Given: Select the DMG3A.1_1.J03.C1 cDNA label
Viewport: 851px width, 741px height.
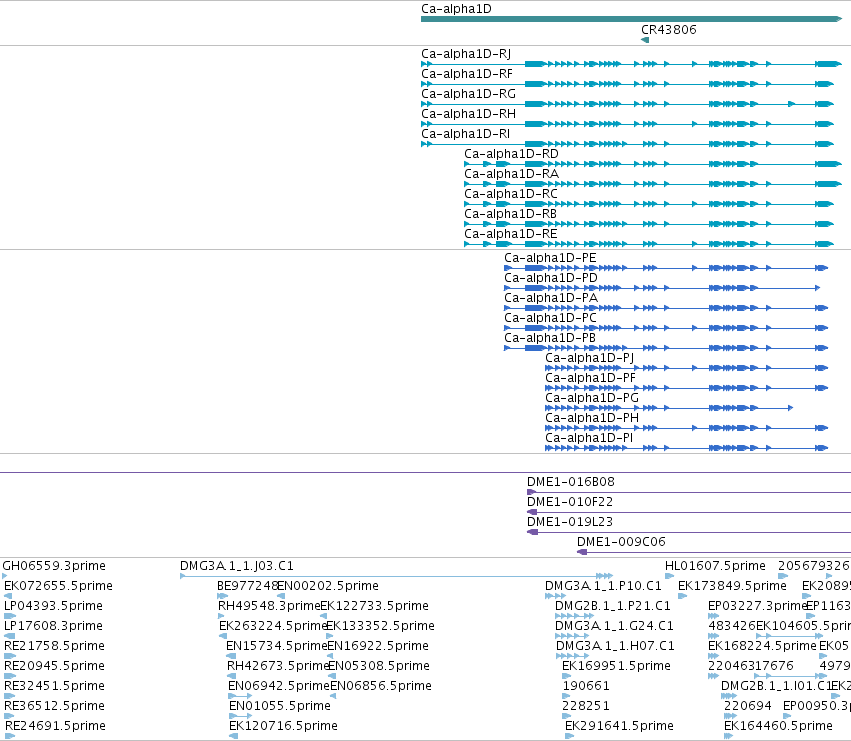Looking at the screenshot, I should click(237, 566).
